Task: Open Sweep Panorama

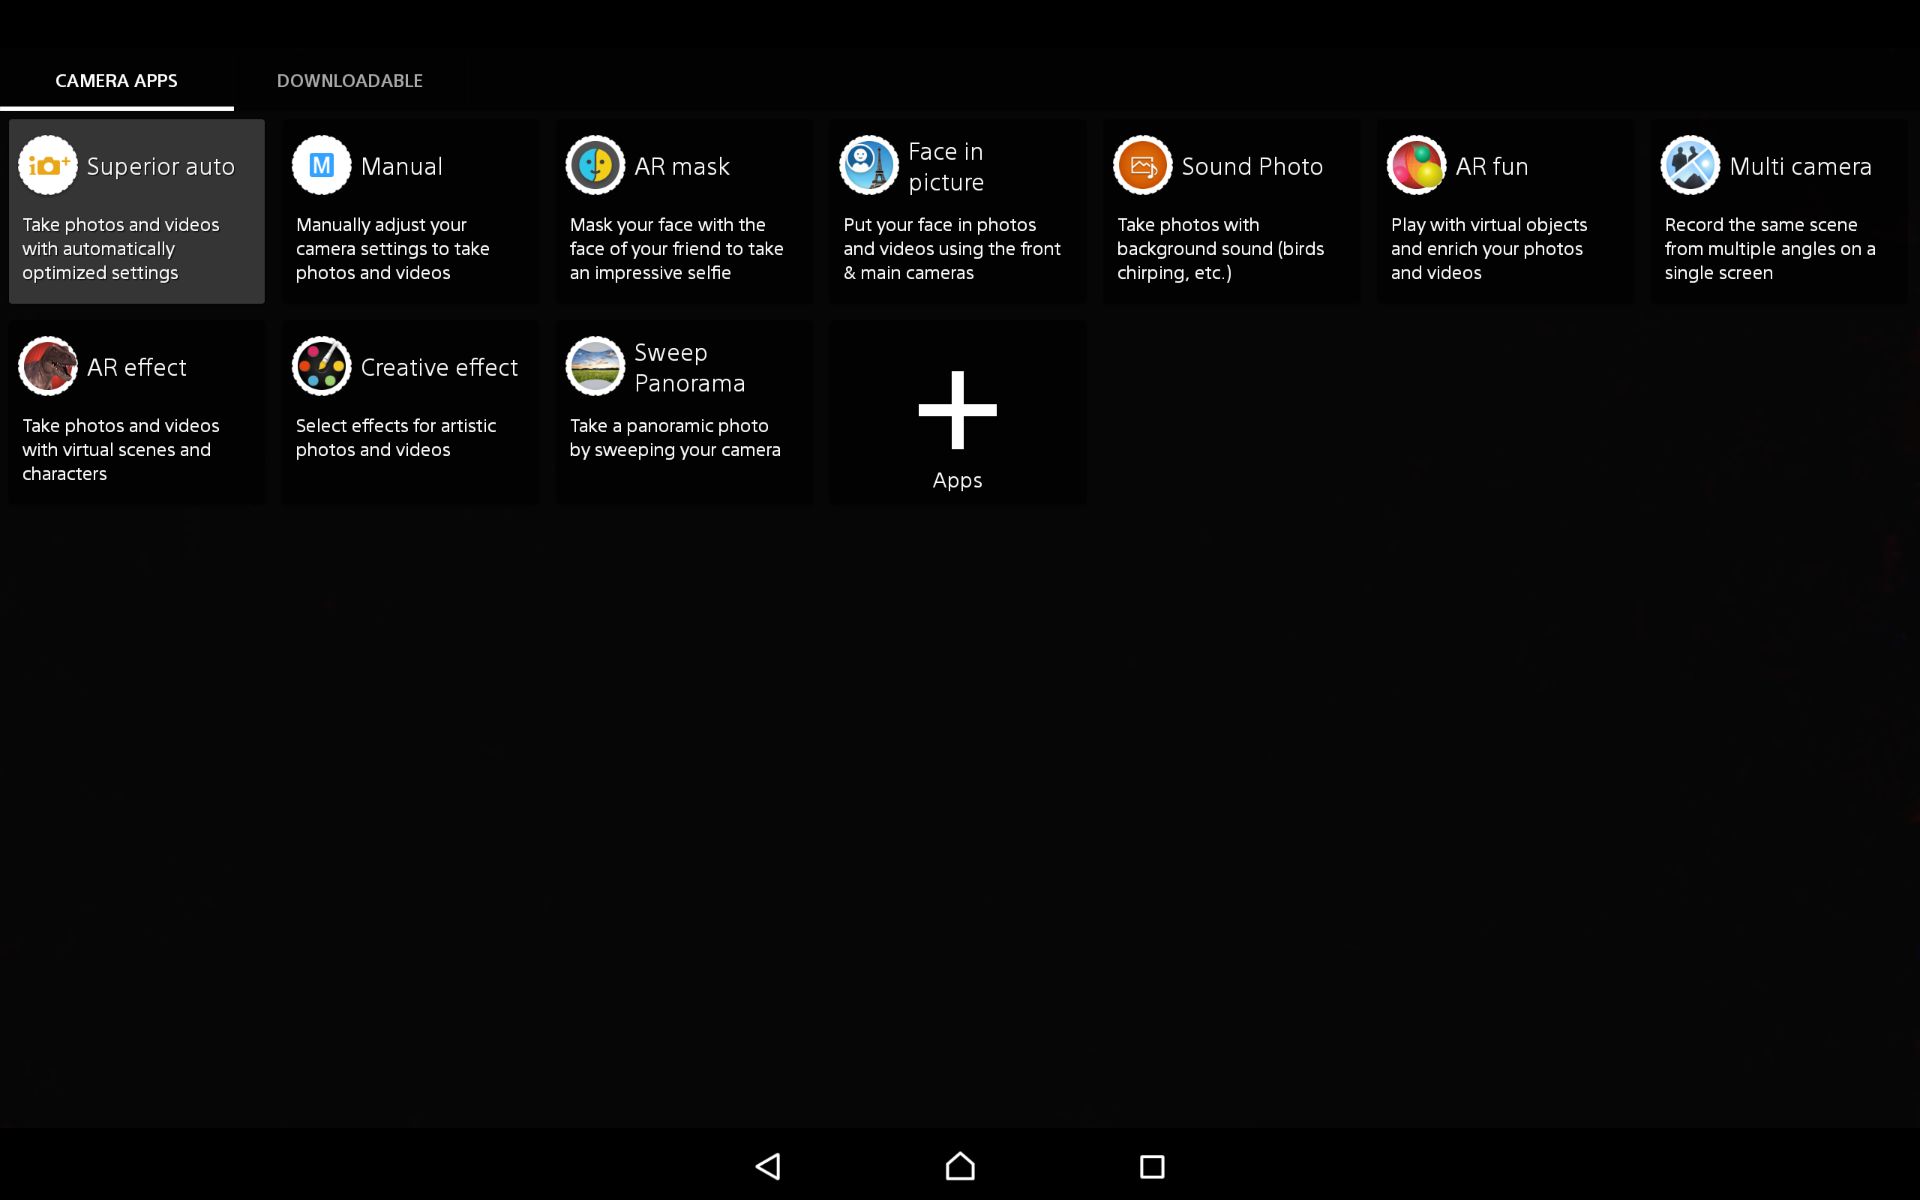Action: [x=684, y=411]
